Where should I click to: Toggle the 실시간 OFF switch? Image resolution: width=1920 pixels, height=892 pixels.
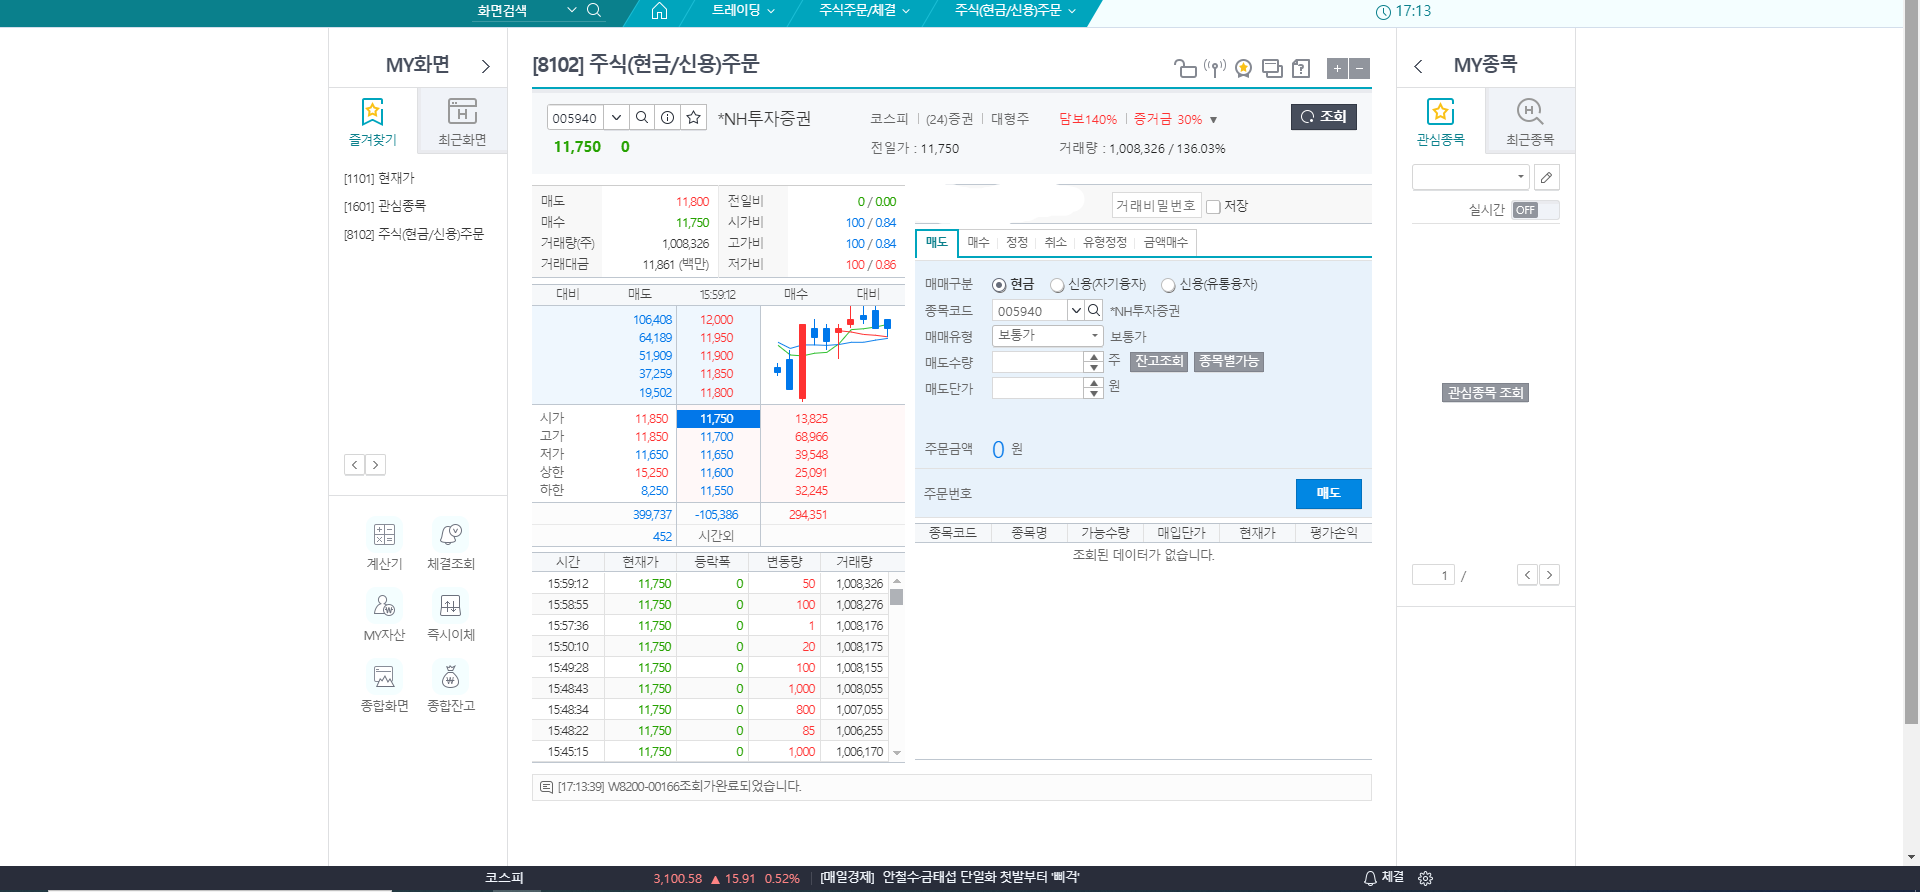pos(1535,210)
